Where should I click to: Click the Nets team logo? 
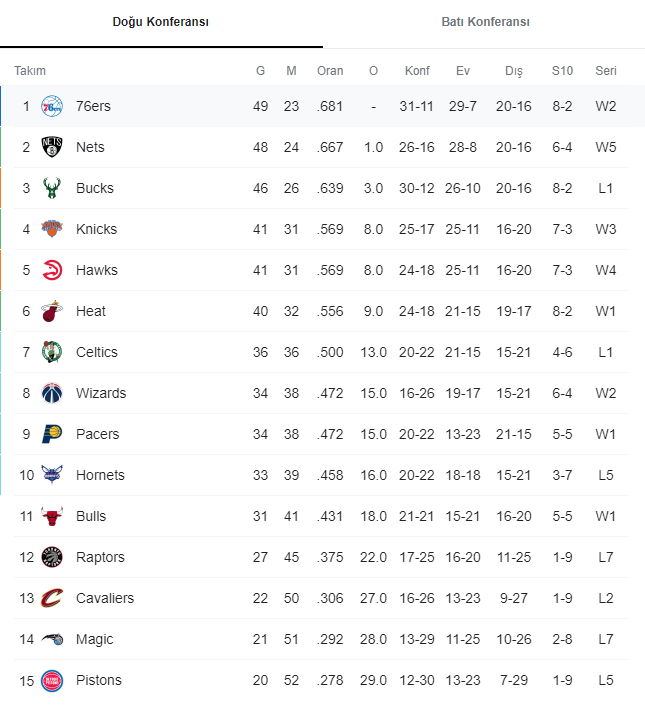52,147
